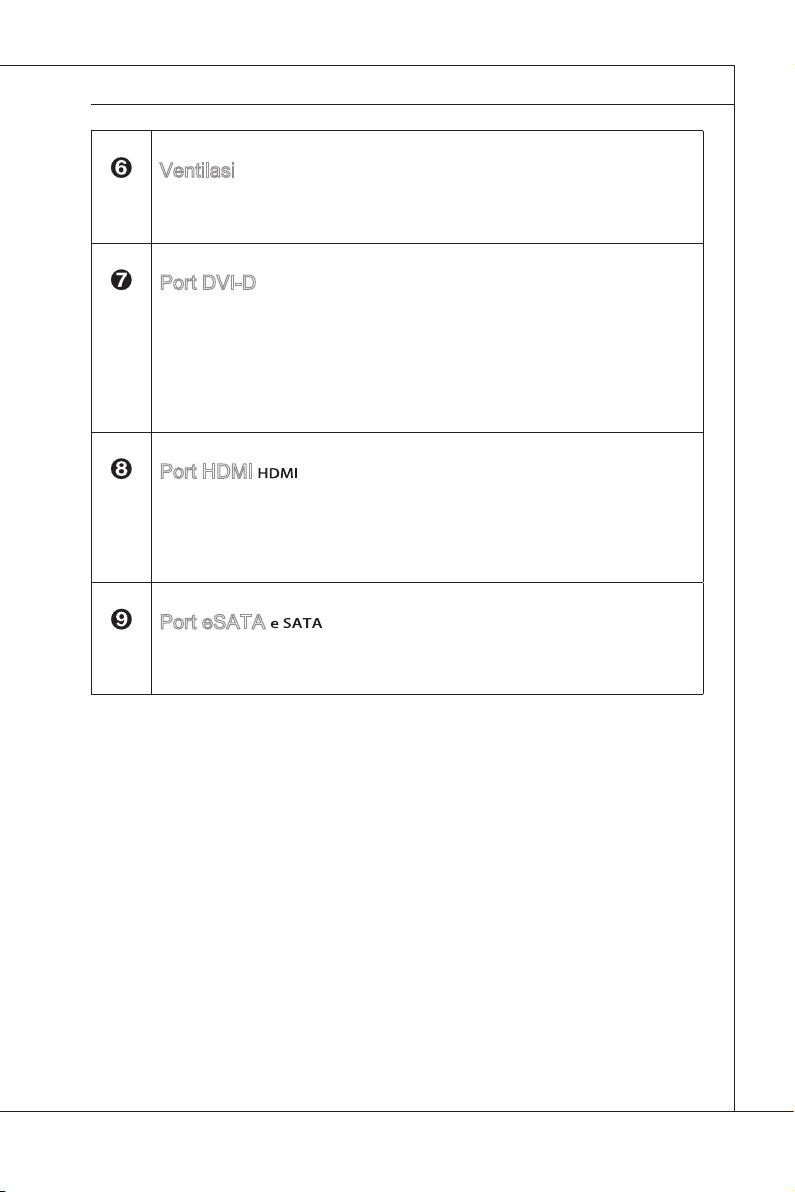Click the number cell below circled 7
795x1192 pixels.
pos(121,362)
